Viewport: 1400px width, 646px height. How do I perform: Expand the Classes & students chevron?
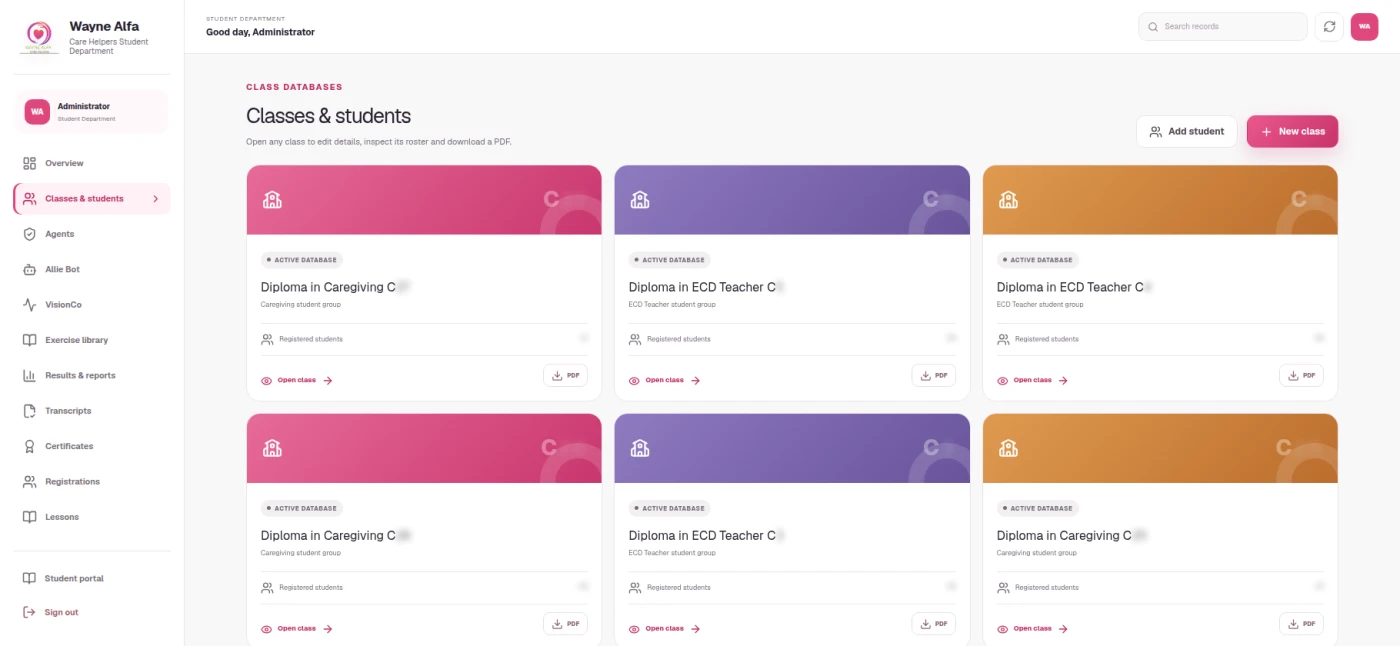tap(155, 199)
